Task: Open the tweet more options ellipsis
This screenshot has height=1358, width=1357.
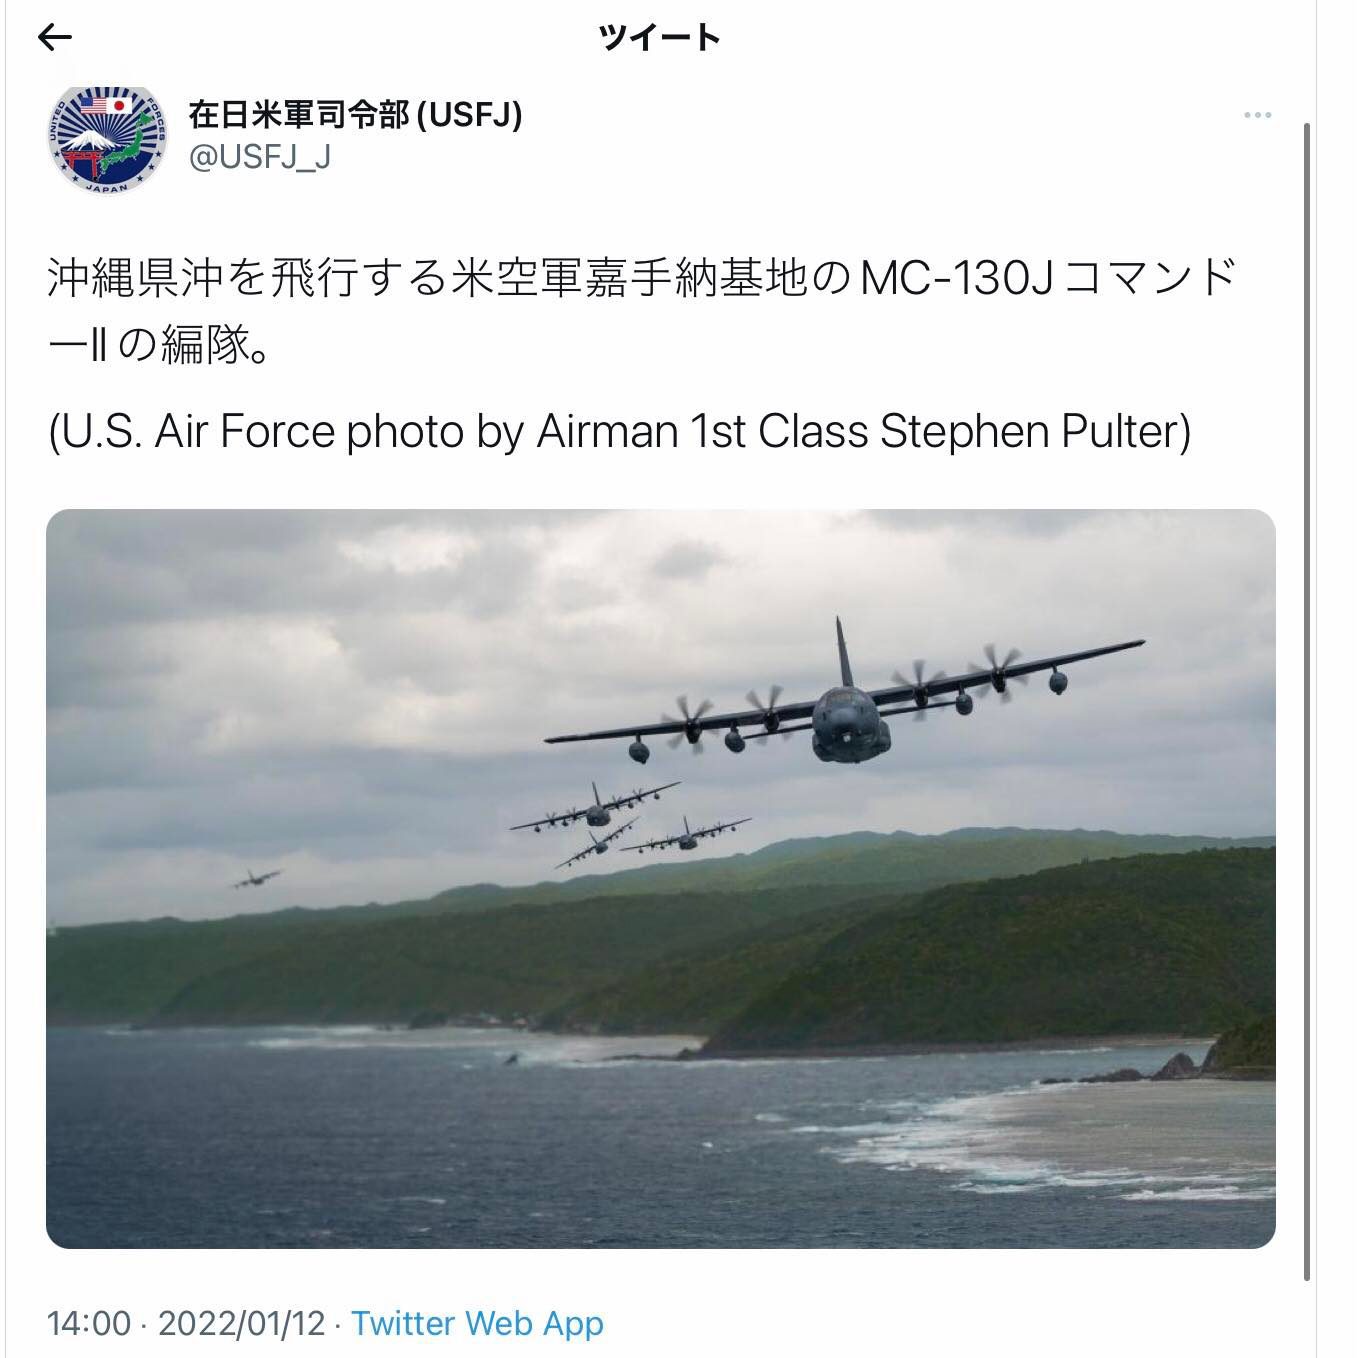Action: point(1257,115)
